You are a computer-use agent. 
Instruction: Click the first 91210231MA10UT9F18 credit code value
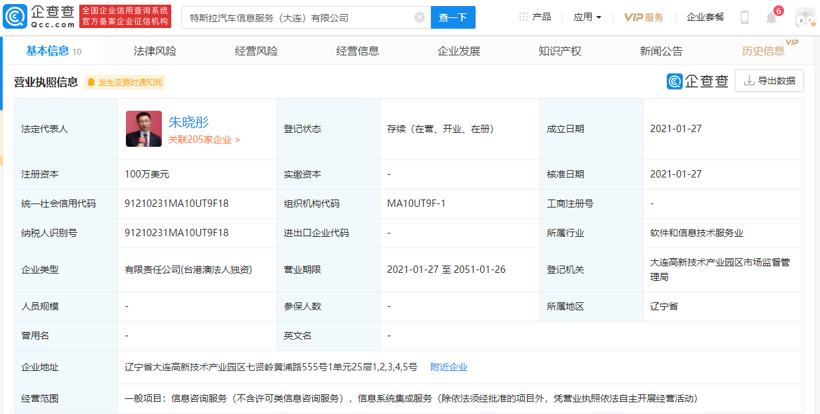[x=177, y=203]
